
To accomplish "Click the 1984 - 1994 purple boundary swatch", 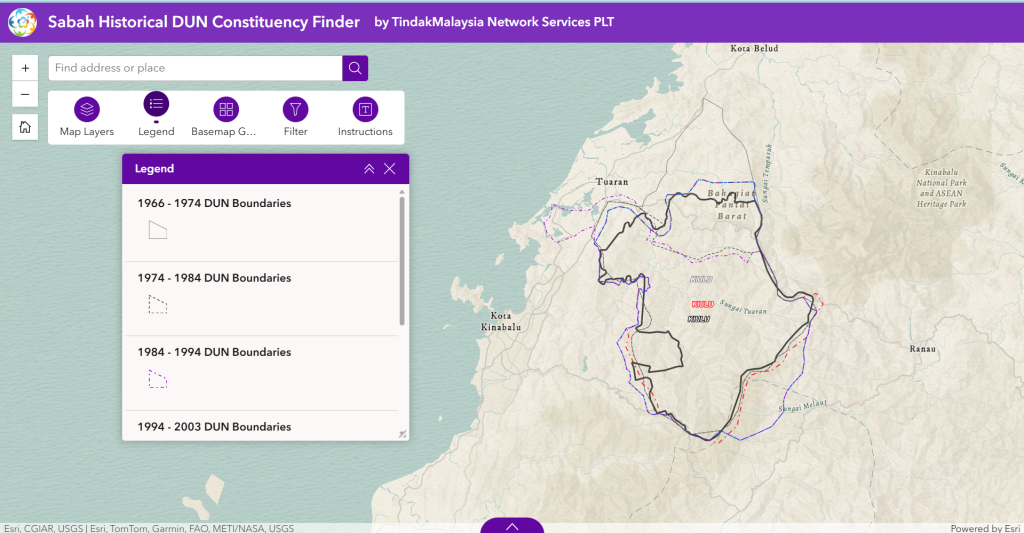I will [157, 379].
